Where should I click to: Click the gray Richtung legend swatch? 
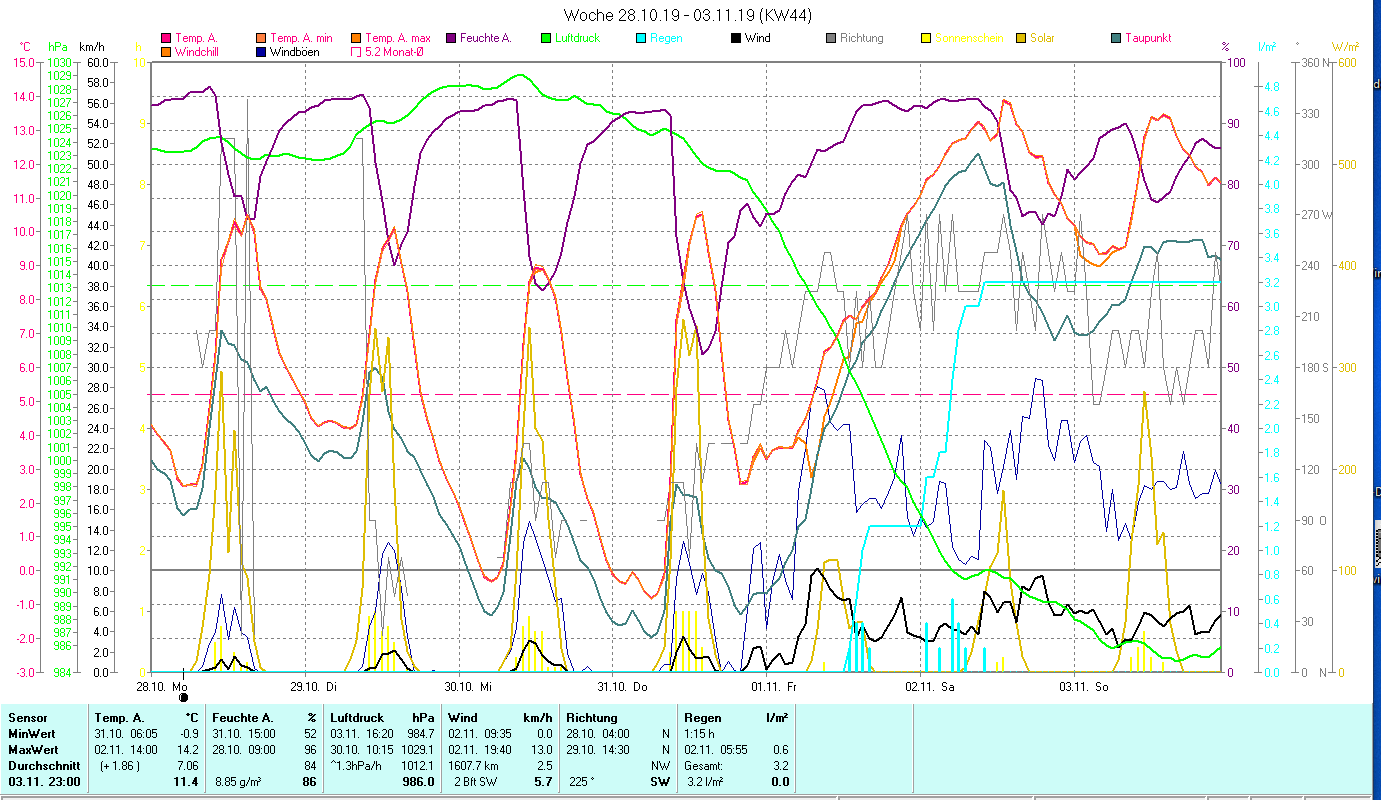830,38
